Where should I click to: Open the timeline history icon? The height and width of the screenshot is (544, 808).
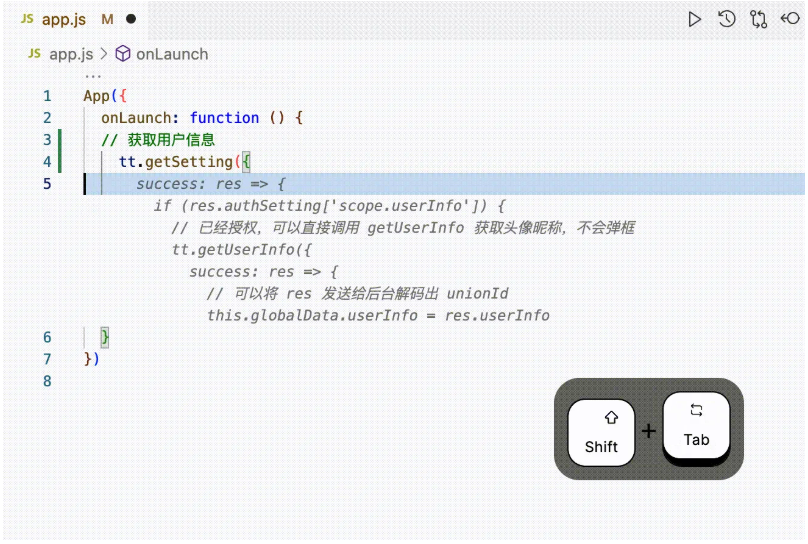(727, 20)
